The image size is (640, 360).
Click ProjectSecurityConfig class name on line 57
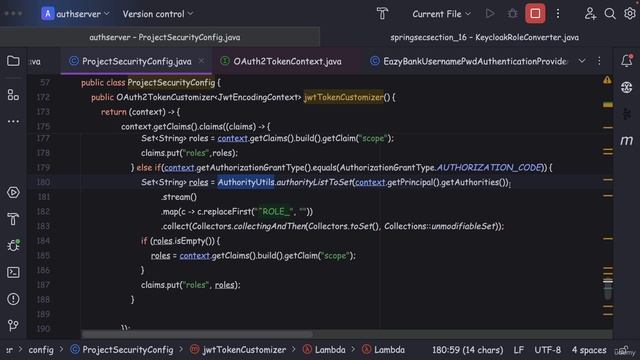coord(171,82)
